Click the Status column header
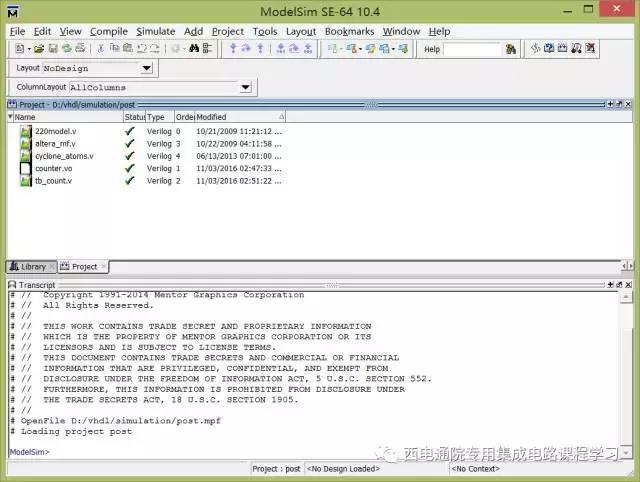Viewport: 640px width, 482px height. coord(135,117)
